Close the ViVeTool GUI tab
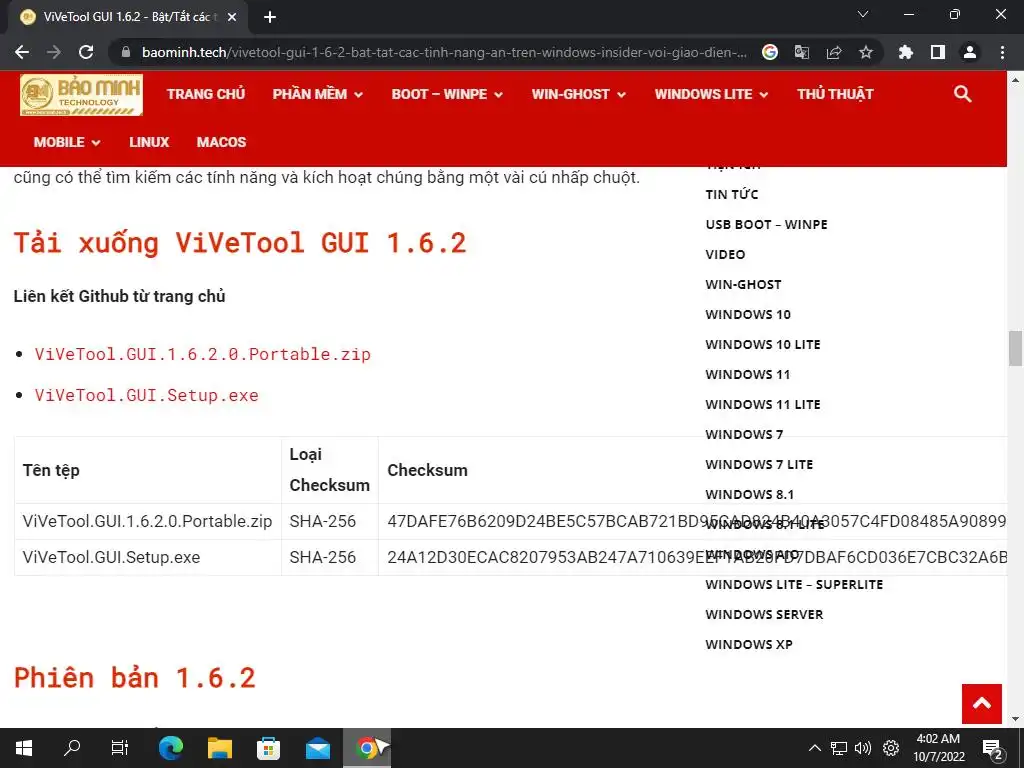This screenshot has height=768, width=1024. coord(232,17)
